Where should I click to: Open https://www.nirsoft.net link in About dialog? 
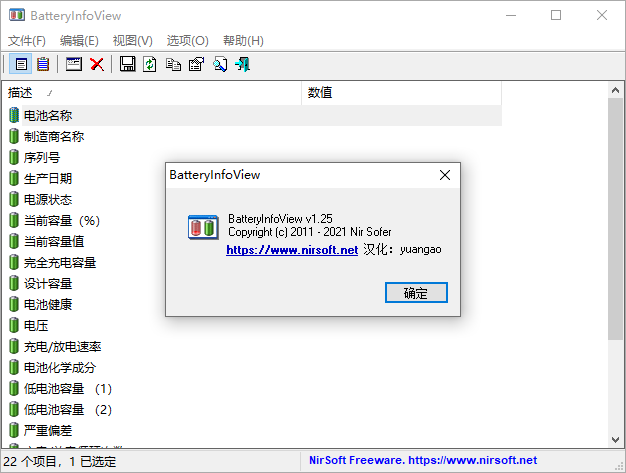click(292, 250)
